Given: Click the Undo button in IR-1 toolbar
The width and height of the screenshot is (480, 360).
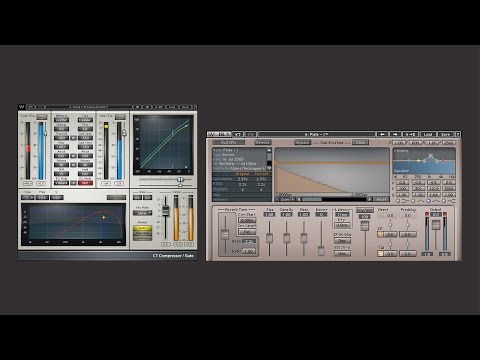Looking at the screenshot, I should (238, 134).
